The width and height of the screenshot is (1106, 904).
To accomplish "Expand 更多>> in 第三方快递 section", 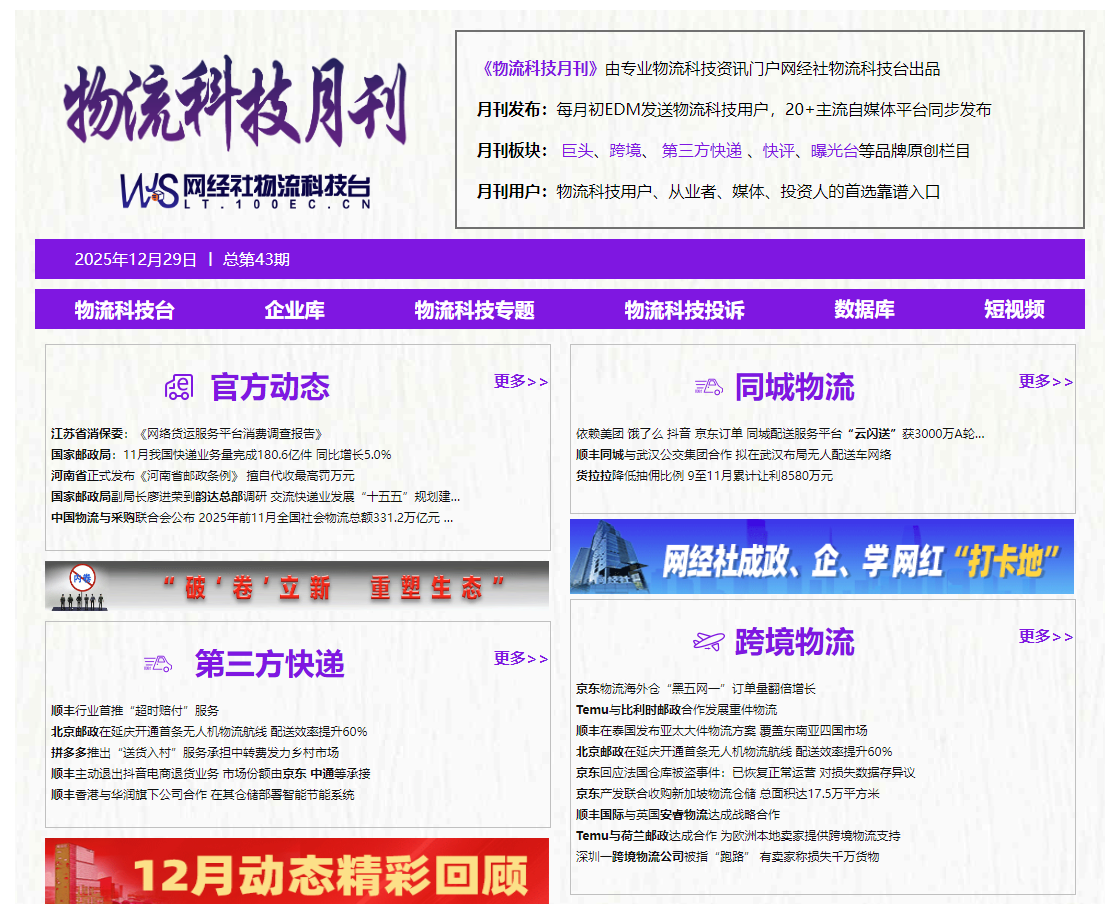I will click(x=520, y=658).
